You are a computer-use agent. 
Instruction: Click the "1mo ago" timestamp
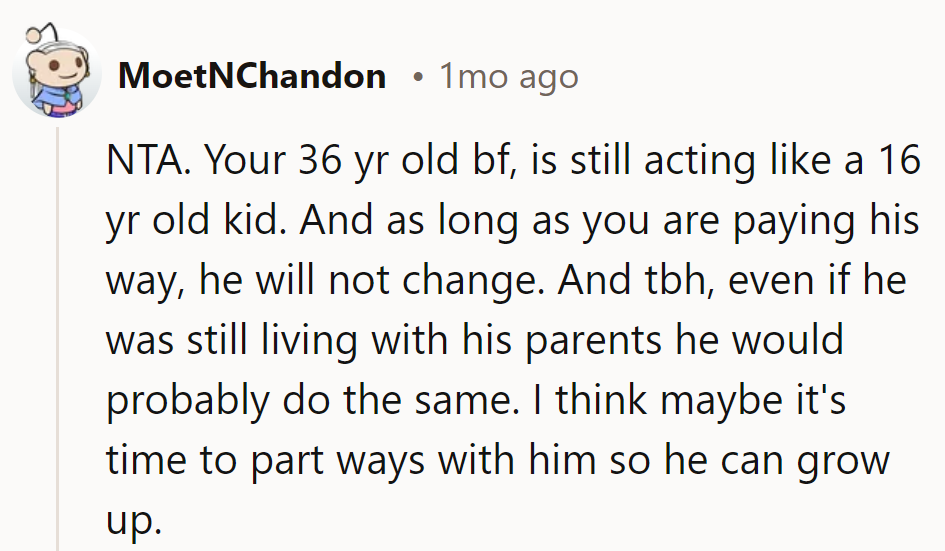[x=508, y=77]
